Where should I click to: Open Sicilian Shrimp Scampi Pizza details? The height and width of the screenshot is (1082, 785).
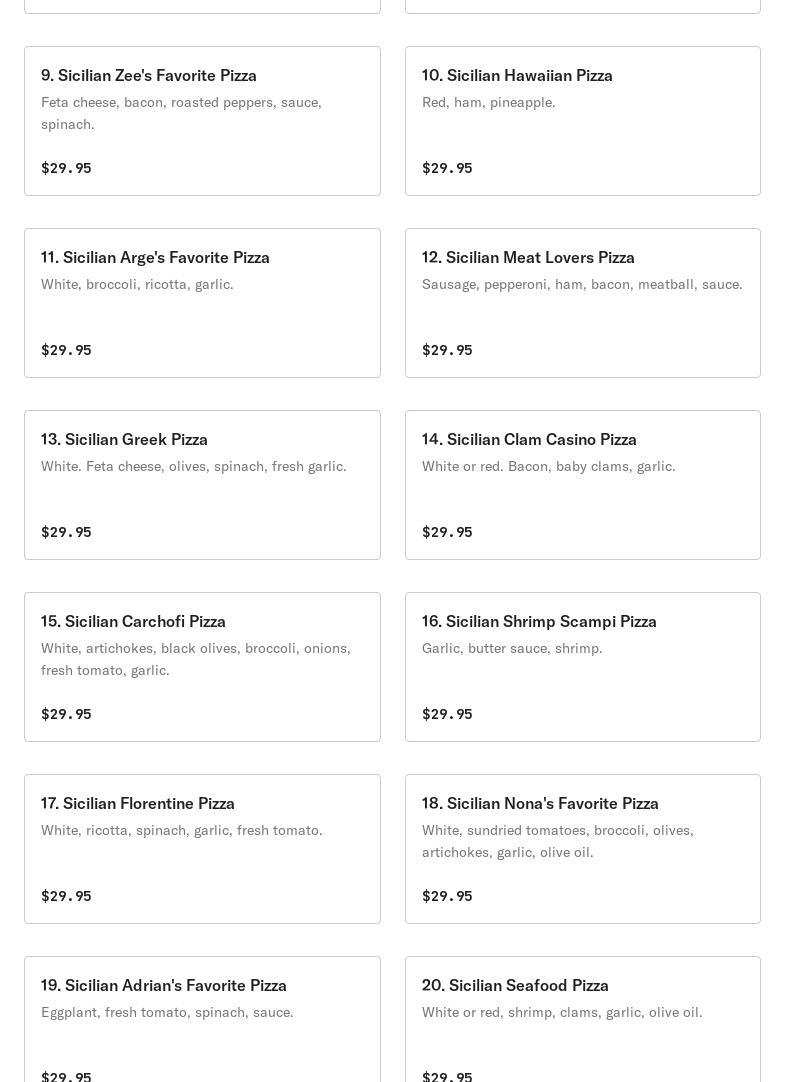point(539,622)
